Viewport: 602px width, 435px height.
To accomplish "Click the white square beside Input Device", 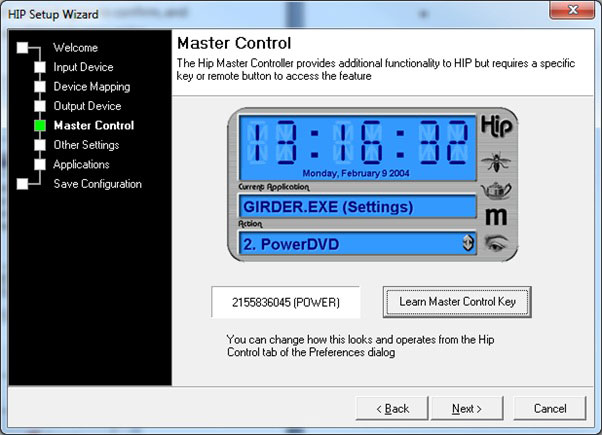I will coord(40,67).
